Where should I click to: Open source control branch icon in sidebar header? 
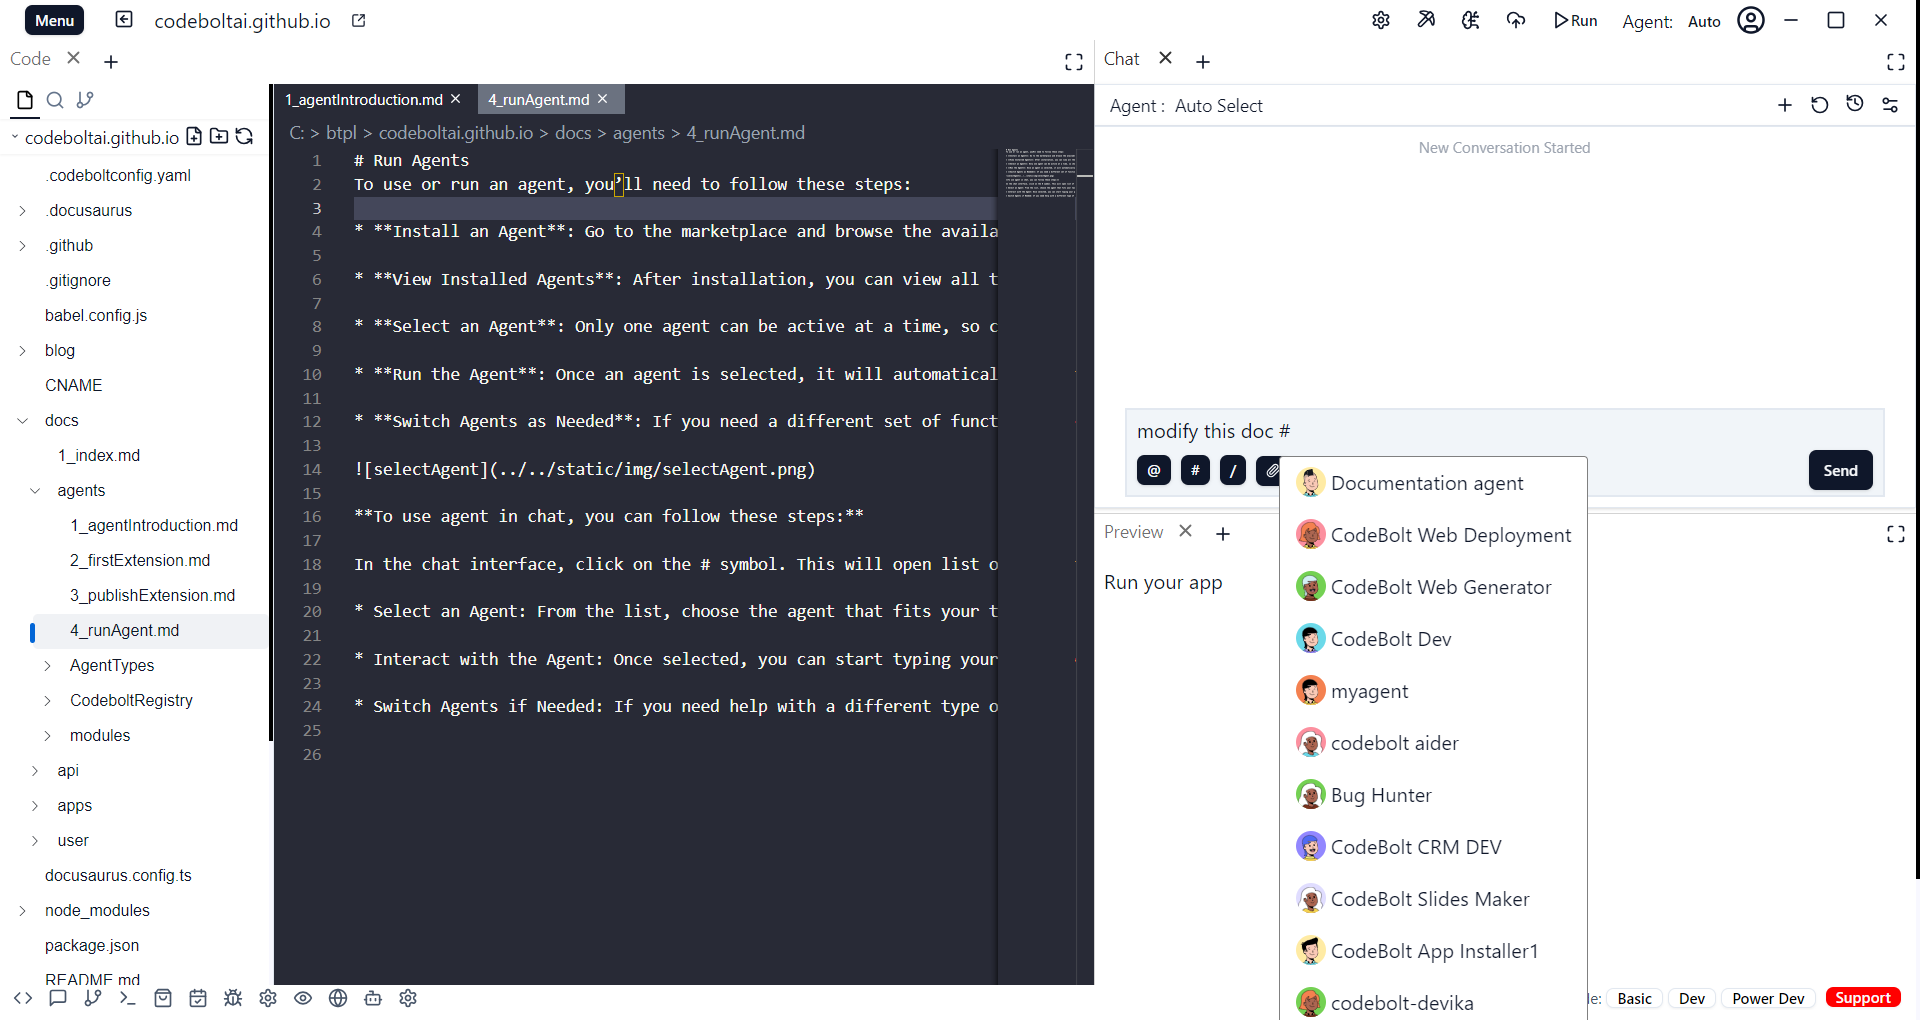click(85, 100)
